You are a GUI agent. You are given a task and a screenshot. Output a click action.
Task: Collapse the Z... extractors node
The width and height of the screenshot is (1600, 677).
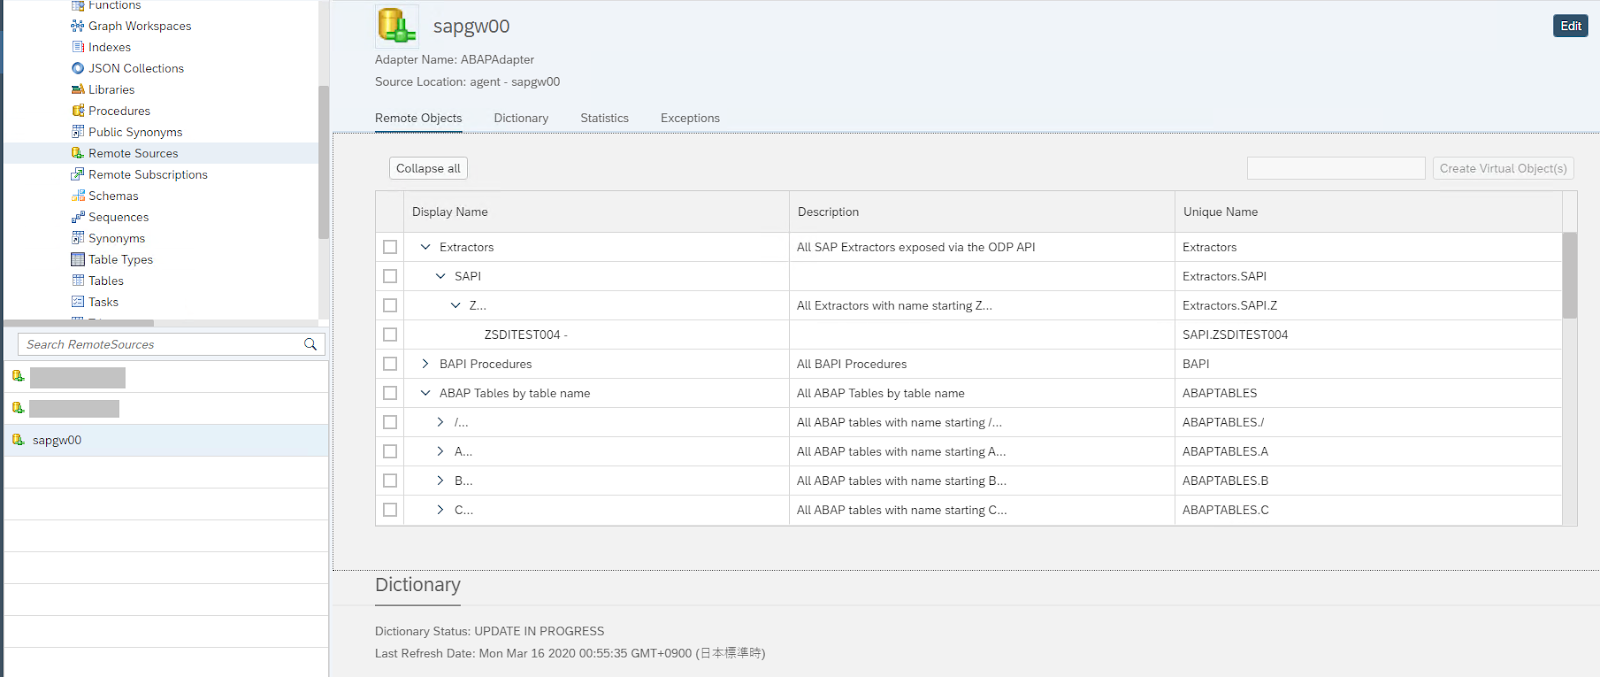click(x=455, y=305)
